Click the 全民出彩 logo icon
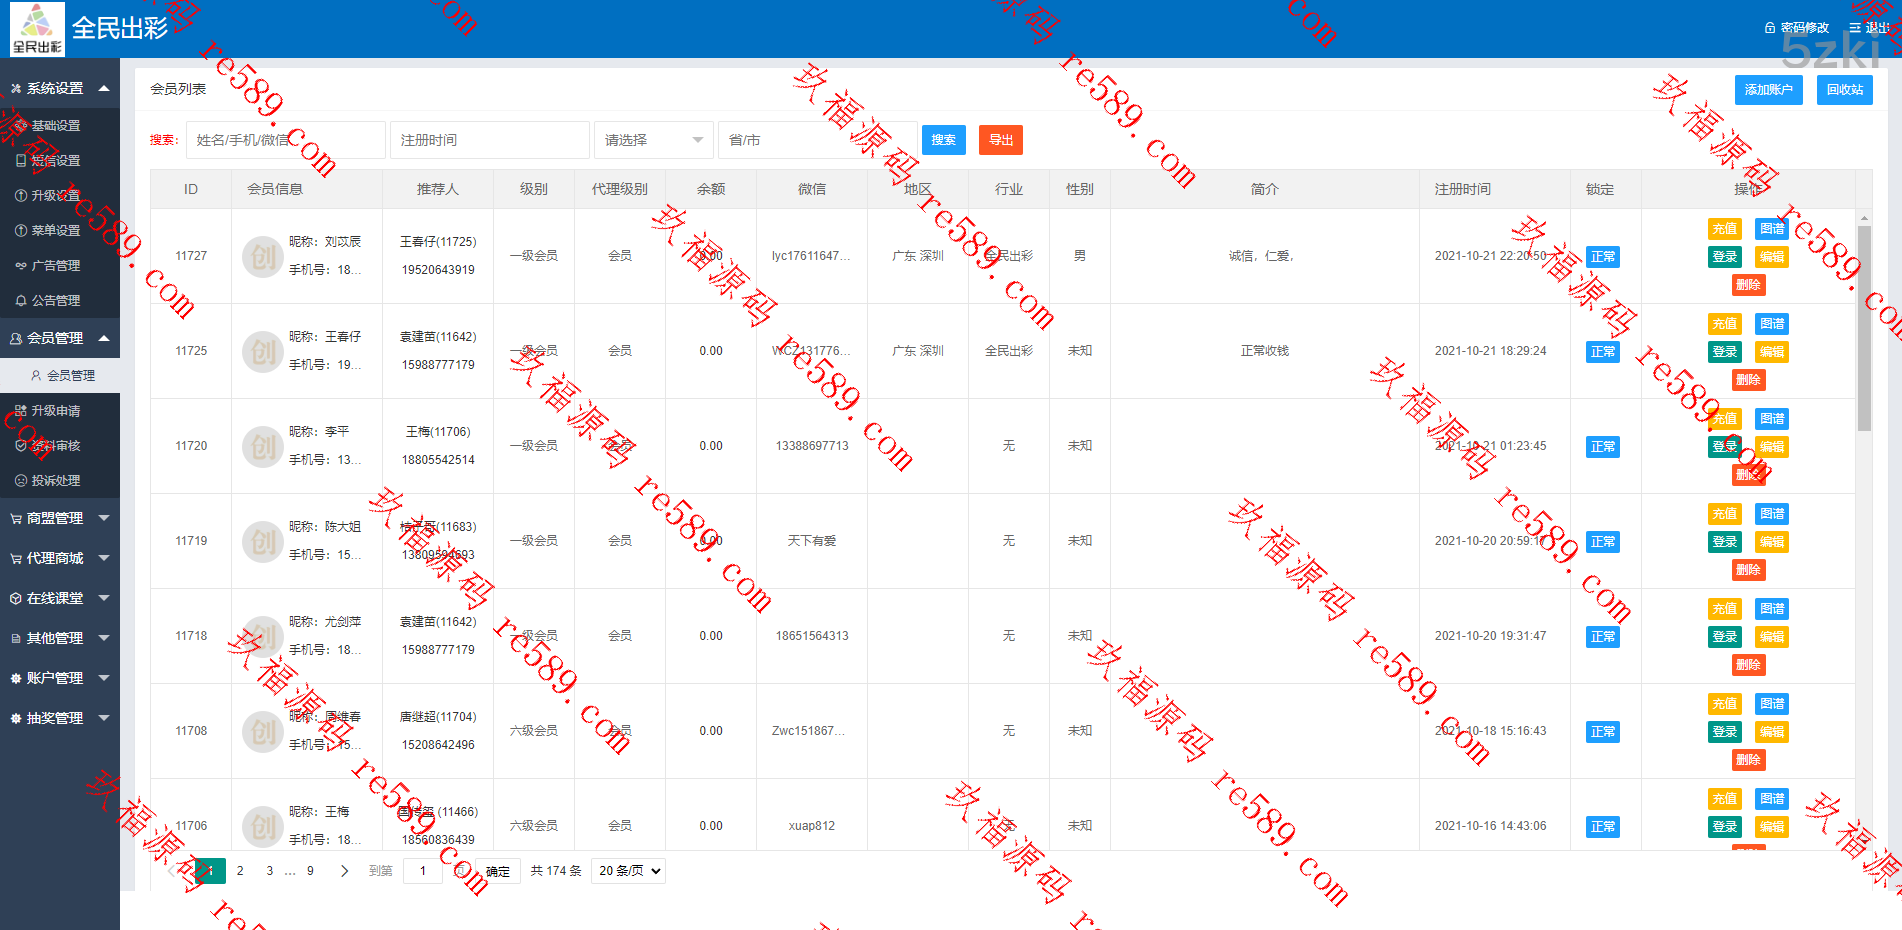1902x930 pixels. tap(37, 28)
